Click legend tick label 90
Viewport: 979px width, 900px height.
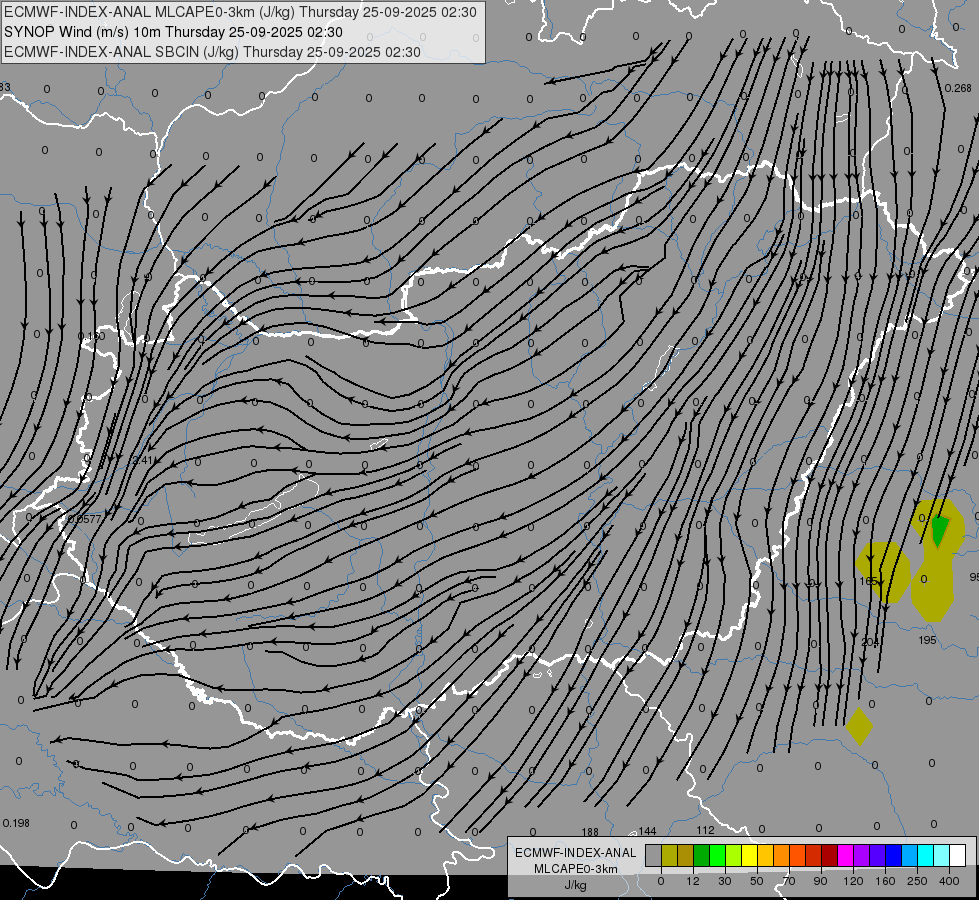click(820, 881)
